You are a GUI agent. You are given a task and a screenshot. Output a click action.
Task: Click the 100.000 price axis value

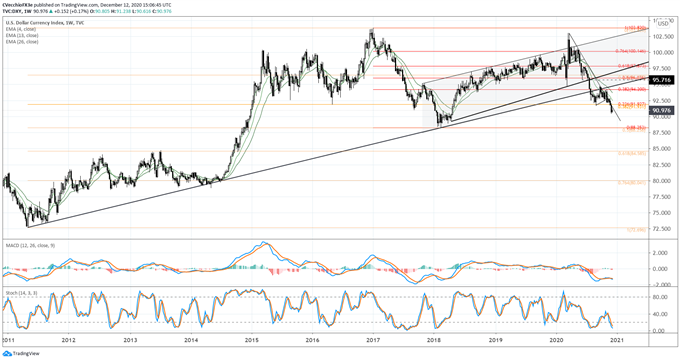[664, 52]
